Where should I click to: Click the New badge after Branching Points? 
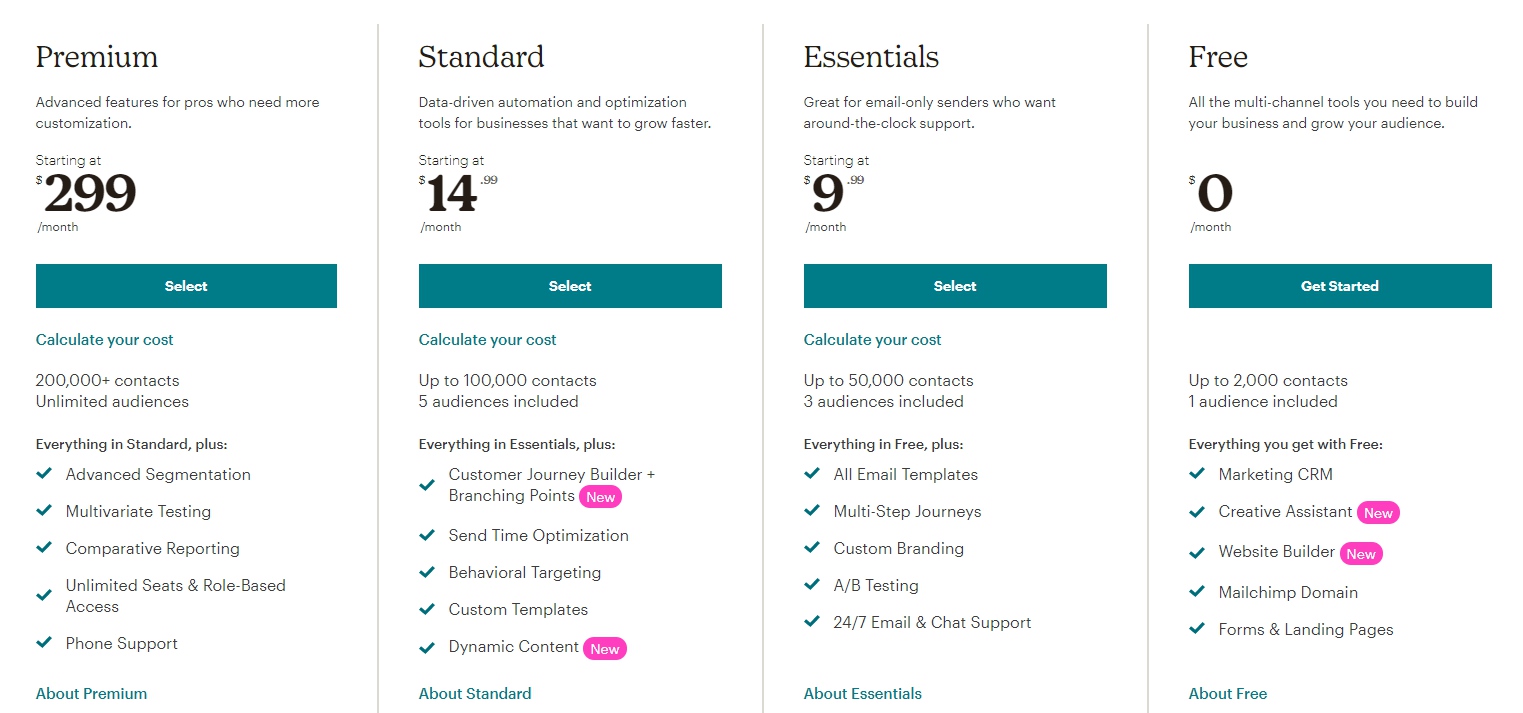(600, 497)
